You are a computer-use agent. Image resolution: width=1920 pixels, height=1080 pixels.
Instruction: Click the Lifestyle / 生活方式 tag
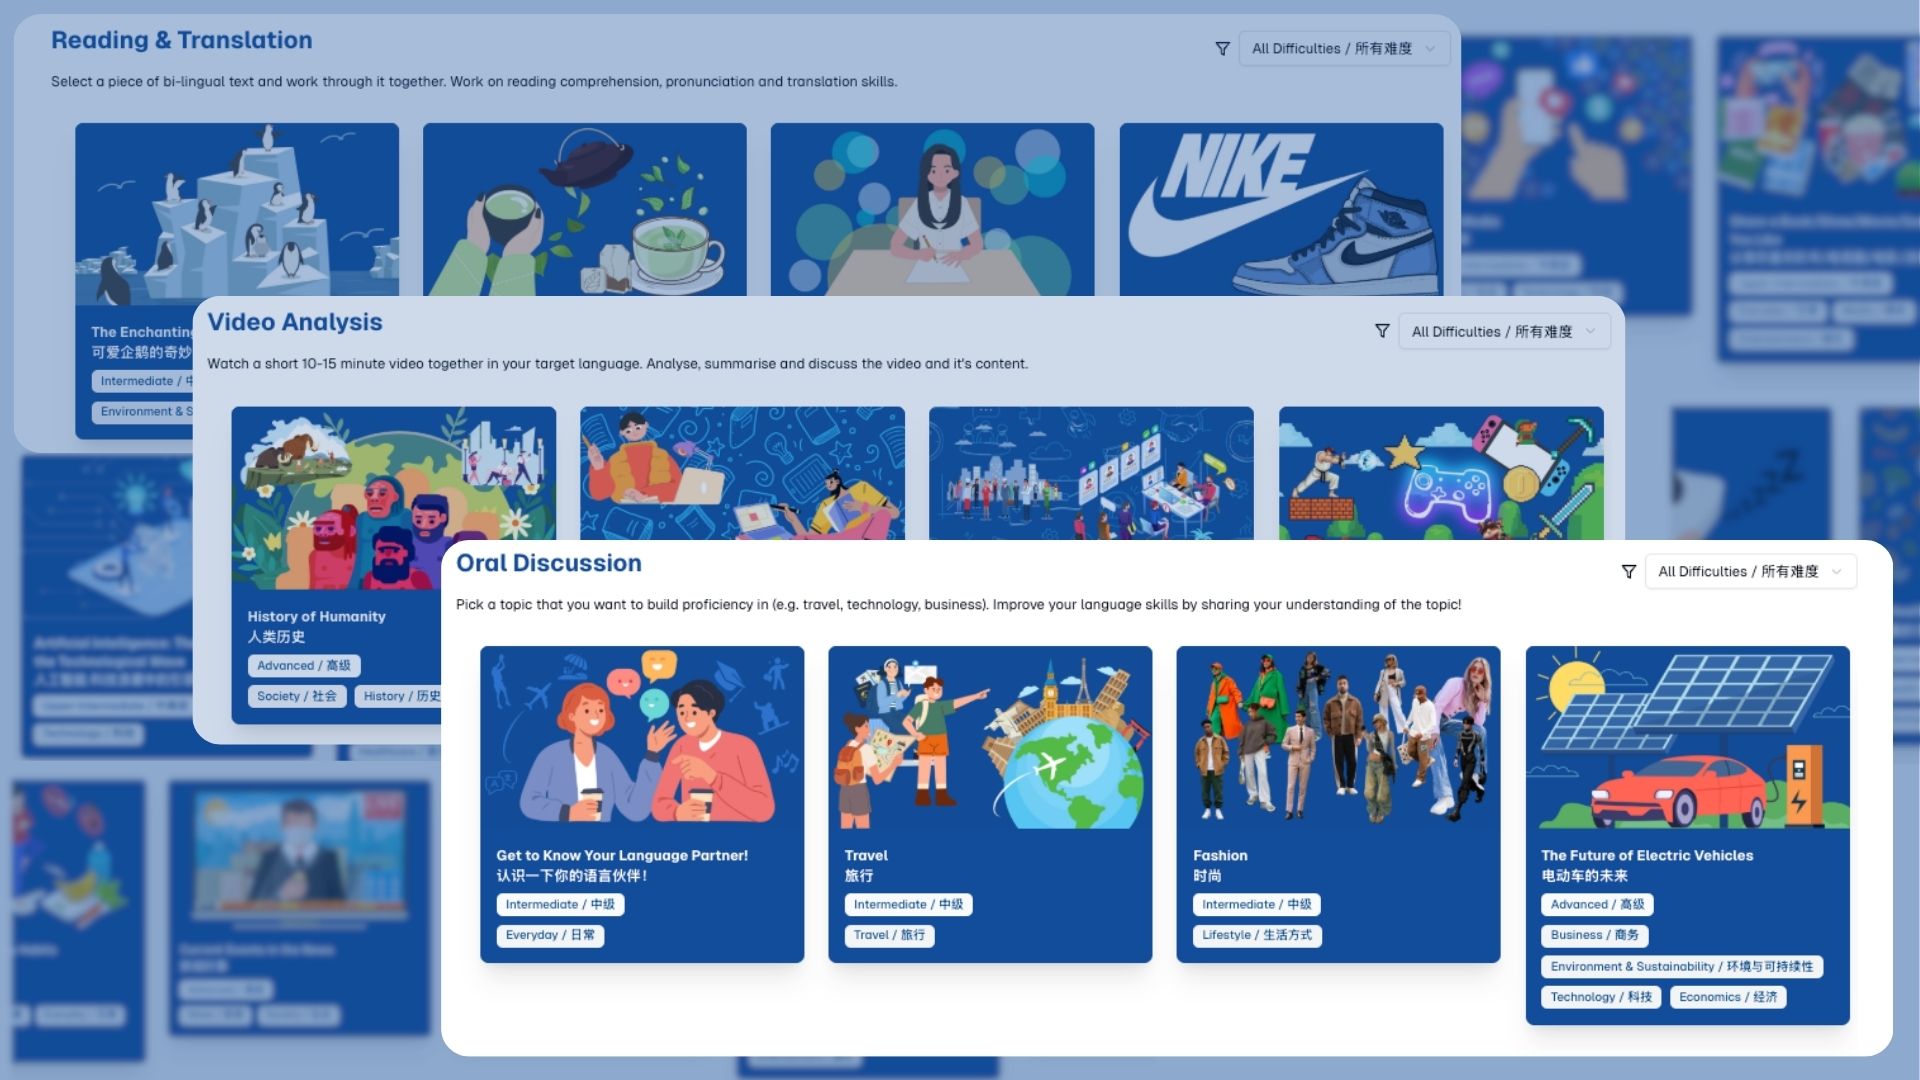1257,935
